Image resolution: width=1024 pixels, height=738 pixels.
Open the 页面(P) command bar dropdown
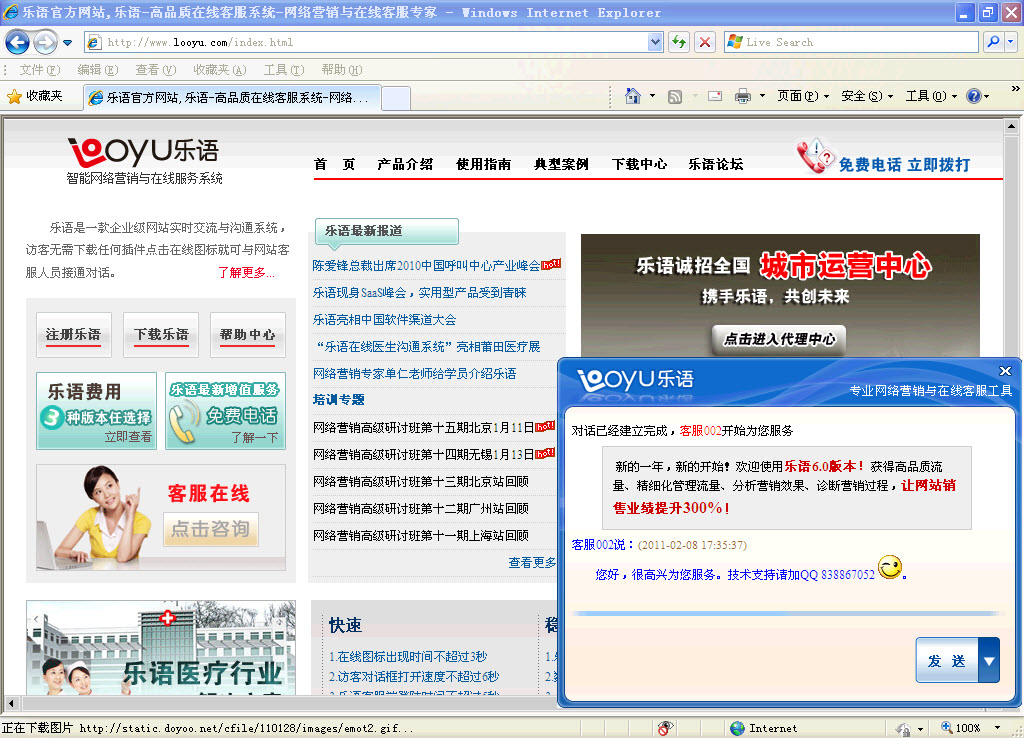coord(803,96)
